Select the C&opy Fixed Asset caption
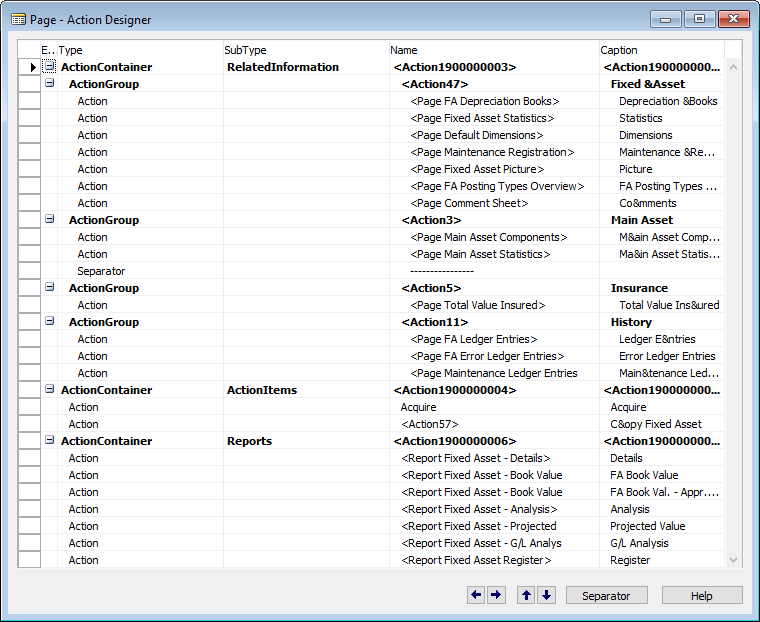Screen dimensions: 760x622 662,424
